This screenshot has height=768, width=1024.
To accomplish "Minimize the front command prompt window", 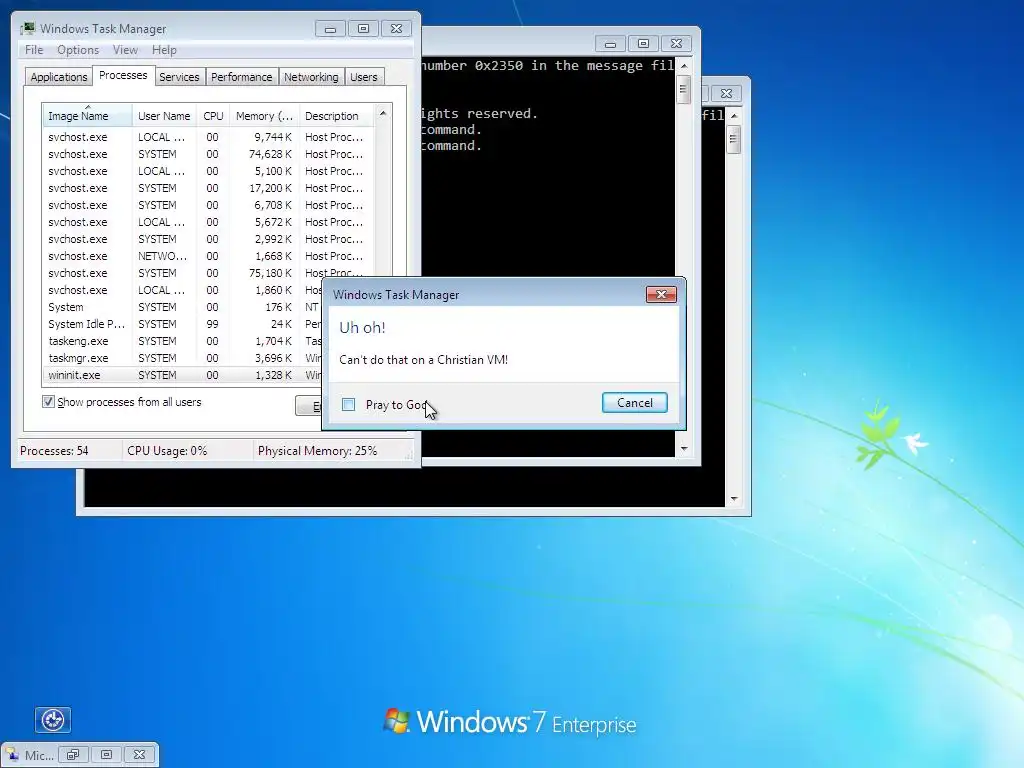I will (x=611, y=44).
